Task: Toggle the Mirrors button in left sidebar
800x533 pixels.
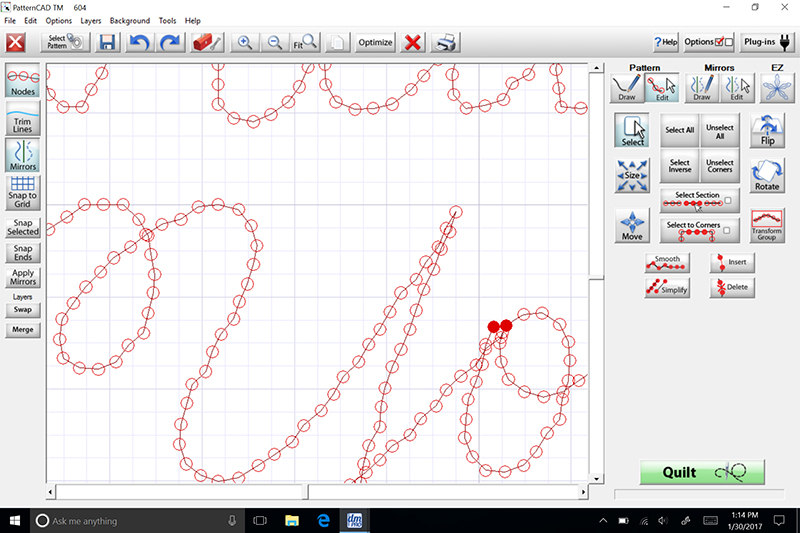Action: click(23, 155)
